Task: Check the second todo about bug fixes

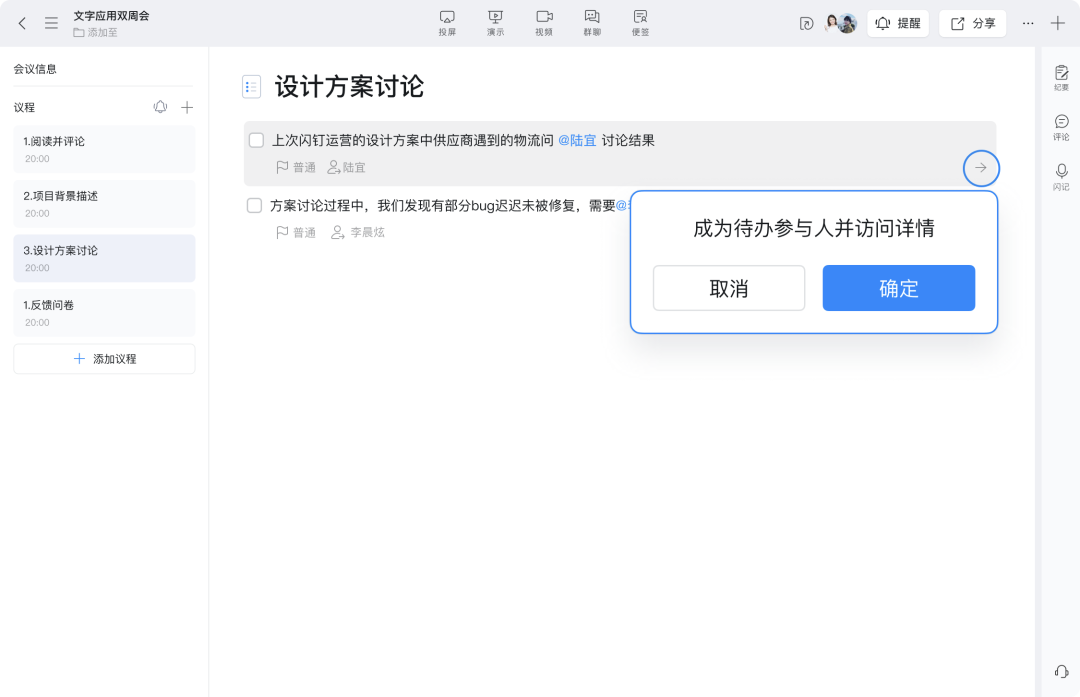Action: 255,206
